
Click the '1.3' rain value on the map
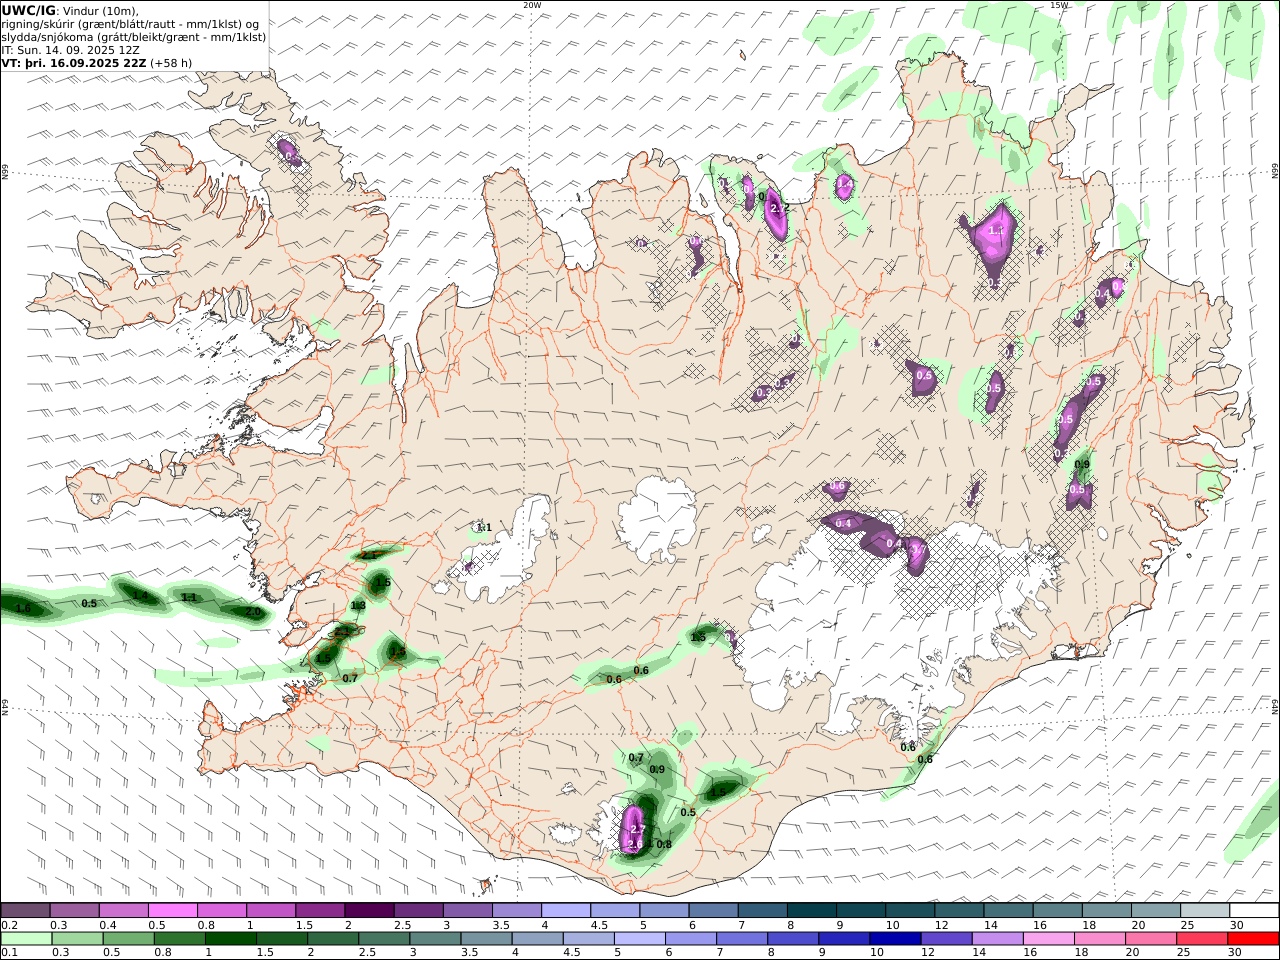[359, 606]
